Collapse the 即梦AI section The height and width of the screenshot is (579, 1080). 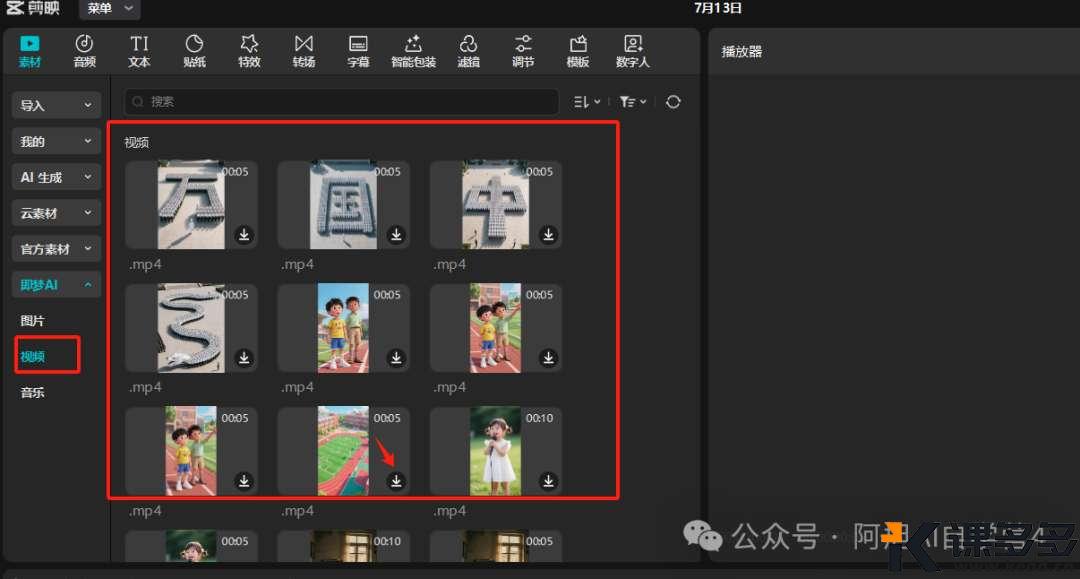(x=56, y=285)
